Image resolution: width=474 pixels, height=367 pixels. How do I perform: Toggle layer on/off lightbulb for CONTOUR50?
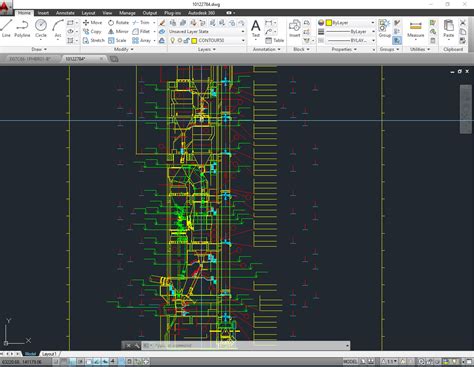[173, 40]
